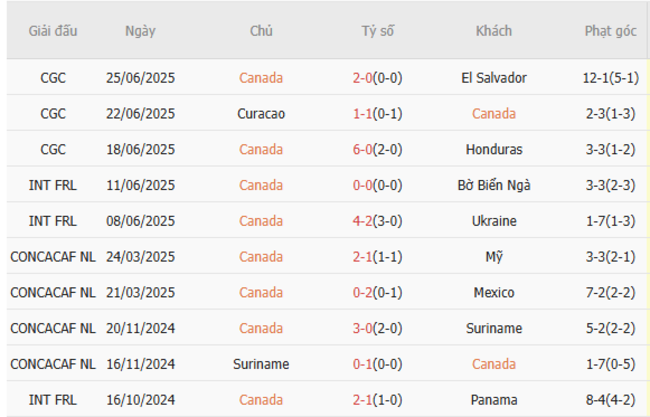Click the 0-2 score against Mexico

coord(365,293)
